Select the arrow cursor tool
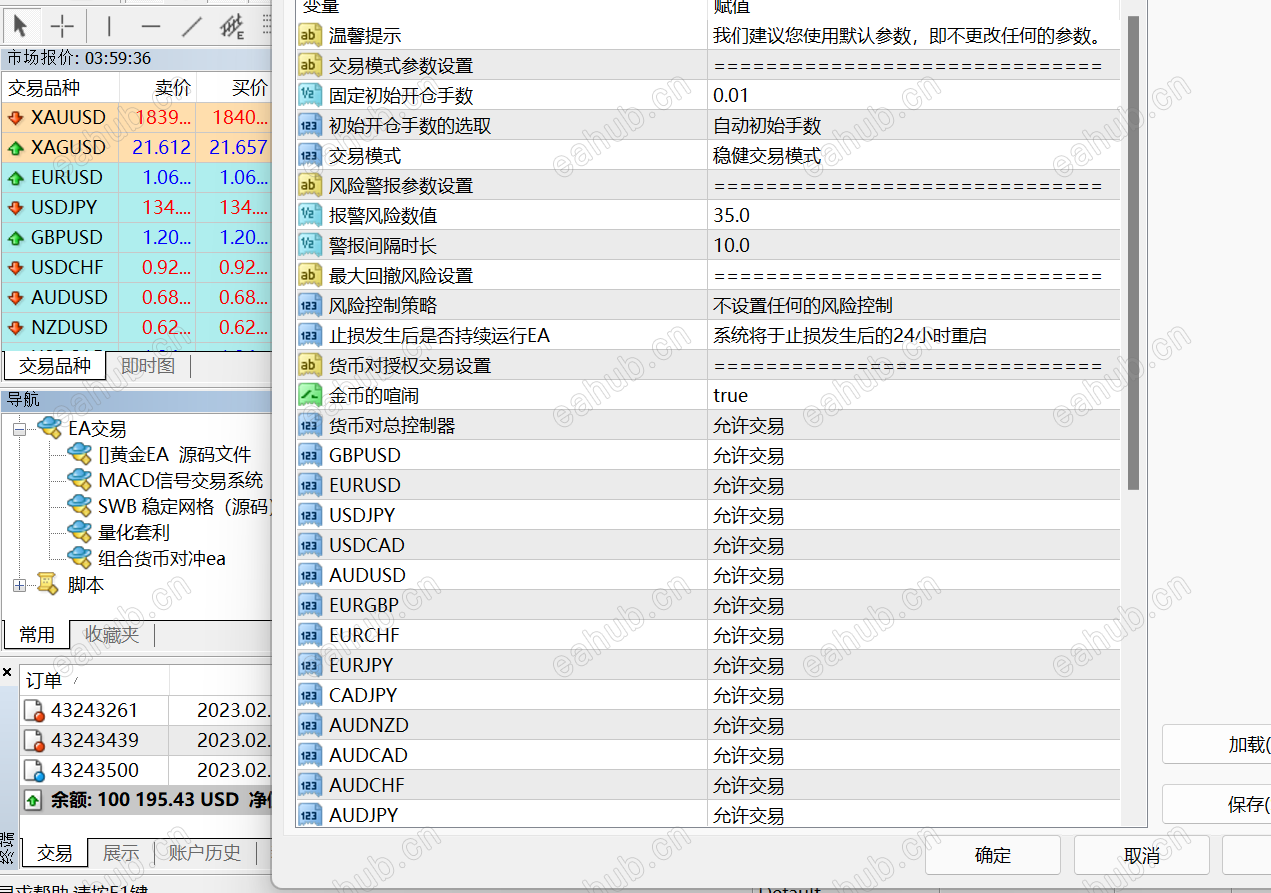This screenshot has width=1271, height=893. click(x=21, y=26)
